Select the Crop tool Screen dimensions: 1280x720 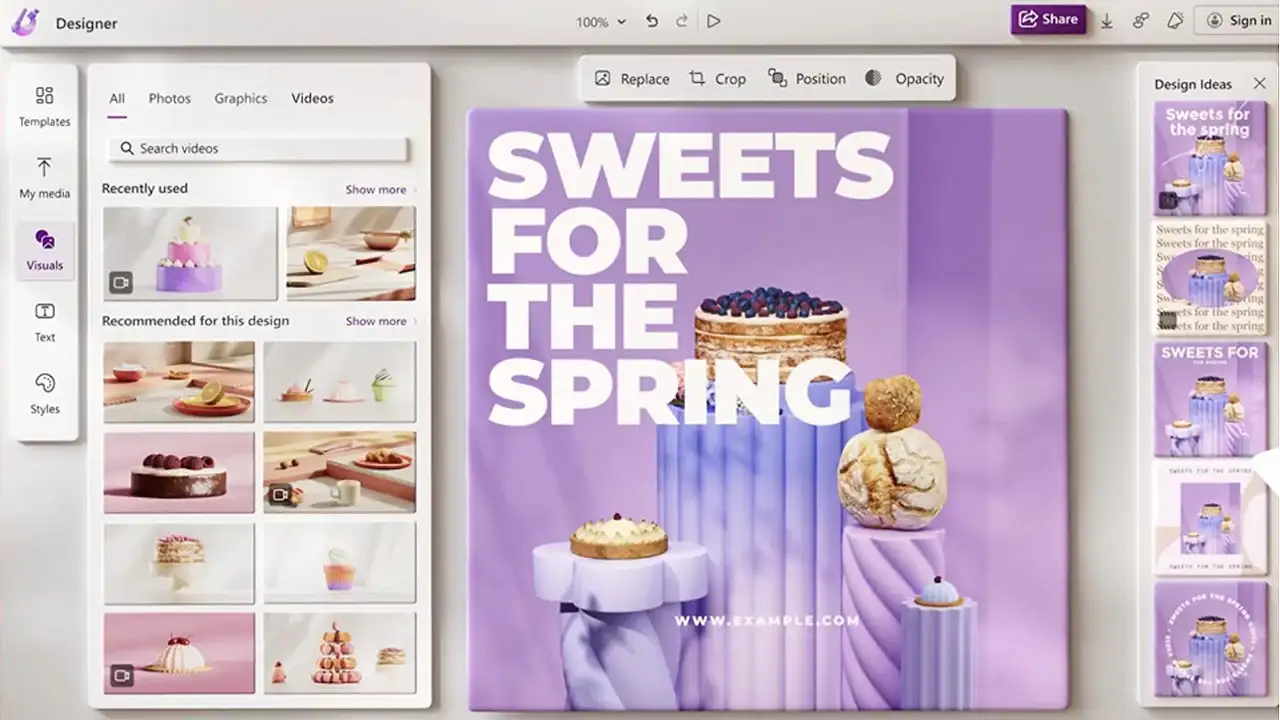pos(717,78)
